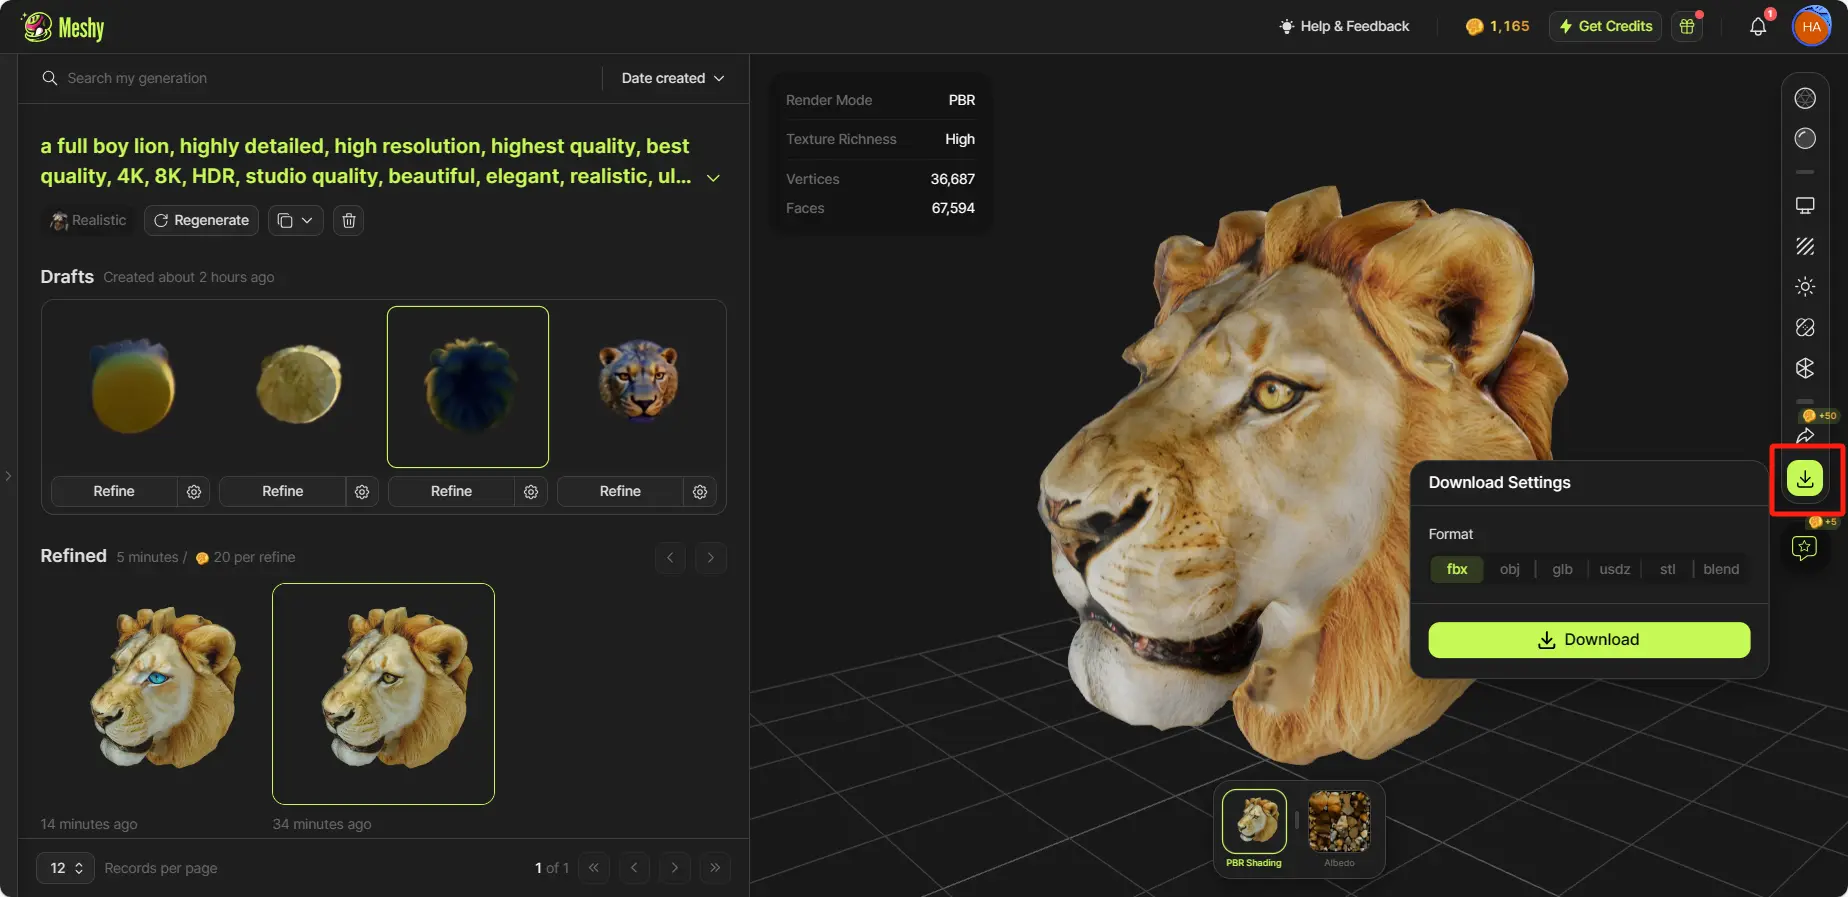Click the notification bell icon
The width and height of the screenshot is (1848, 897).
click(x=1757, y=27)
